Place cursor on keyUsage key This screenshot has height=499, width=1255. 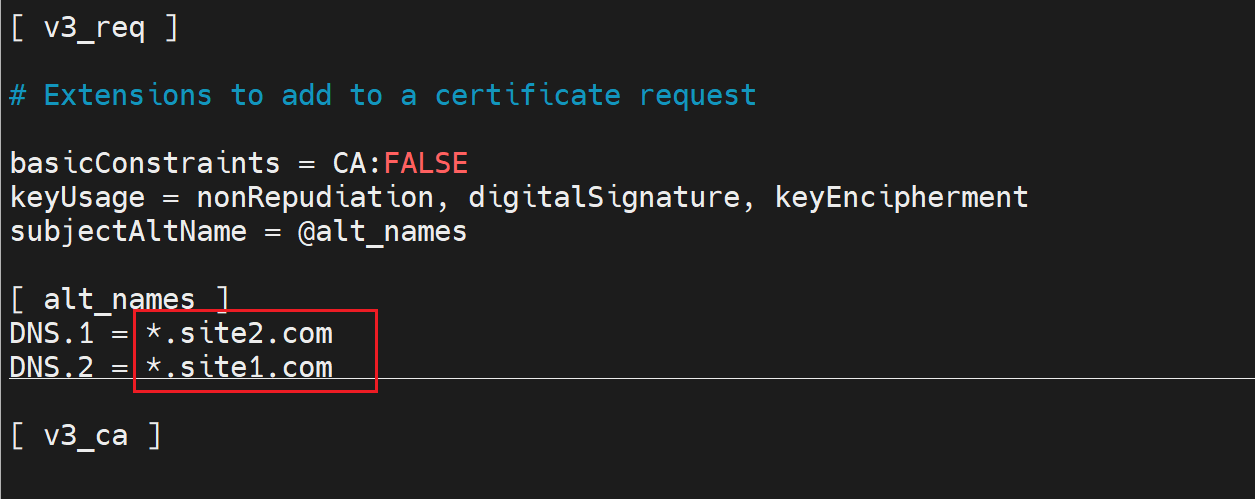[x=77, y=196]
